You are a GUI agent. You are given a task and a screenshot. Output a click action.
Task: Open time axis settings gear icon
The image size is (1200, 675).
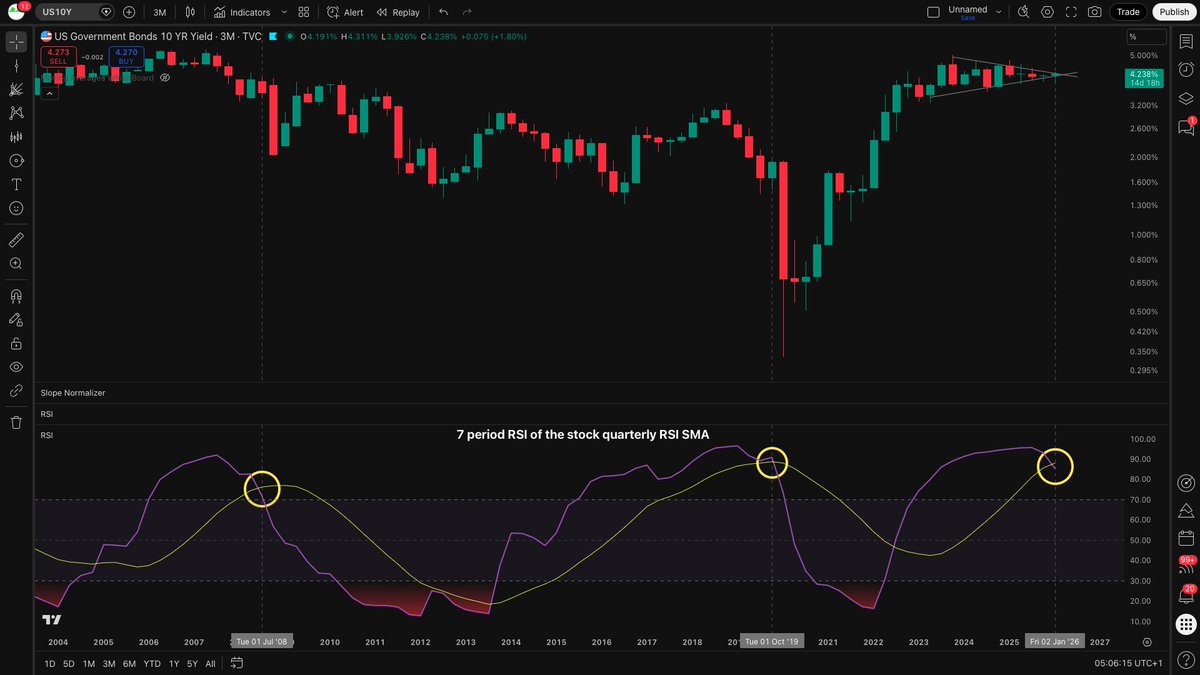click(x=1147, y=642)
